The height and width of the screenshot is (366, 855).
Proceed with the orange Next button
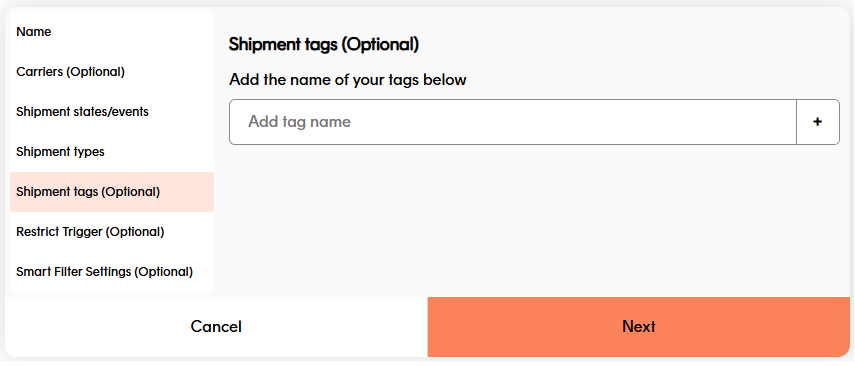coord(639,327)
